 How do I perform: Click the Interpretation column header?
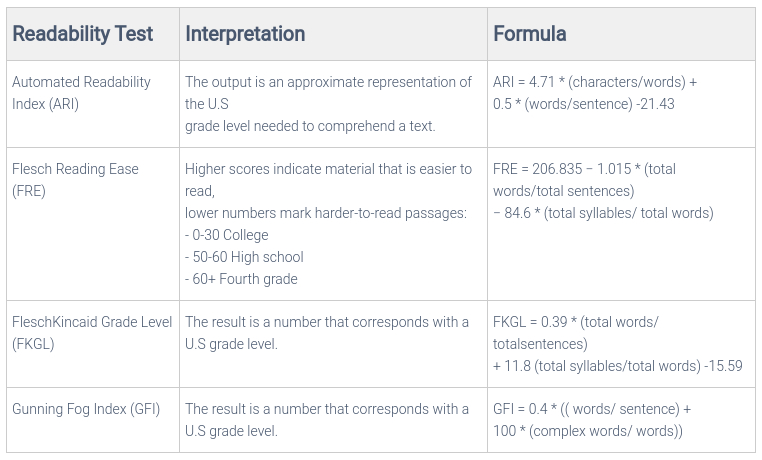click(x=245, y=34)
